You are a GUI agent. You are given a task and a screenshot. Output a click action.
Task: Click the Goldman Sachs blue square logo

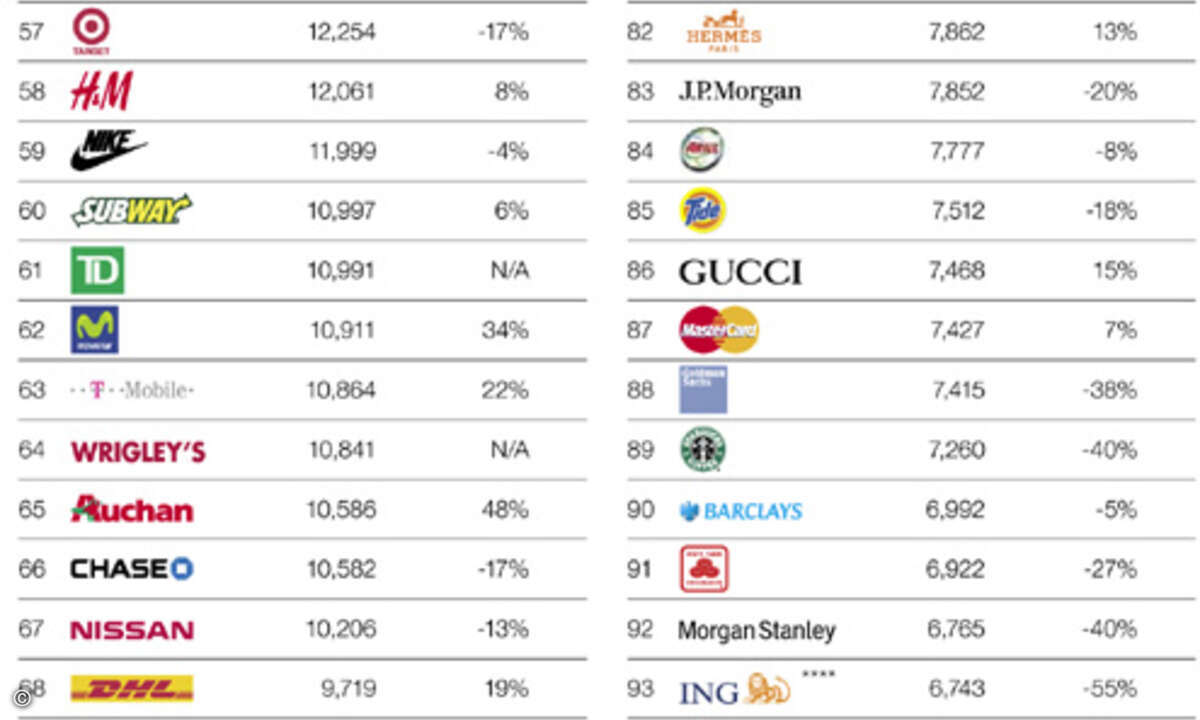tap(703, 389)
